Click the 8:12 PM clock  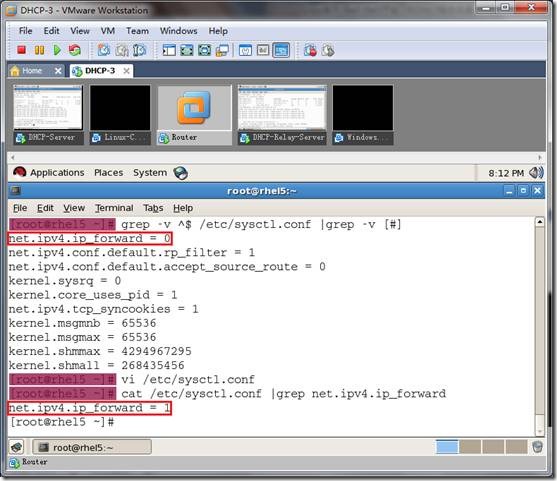click(506, 173)
